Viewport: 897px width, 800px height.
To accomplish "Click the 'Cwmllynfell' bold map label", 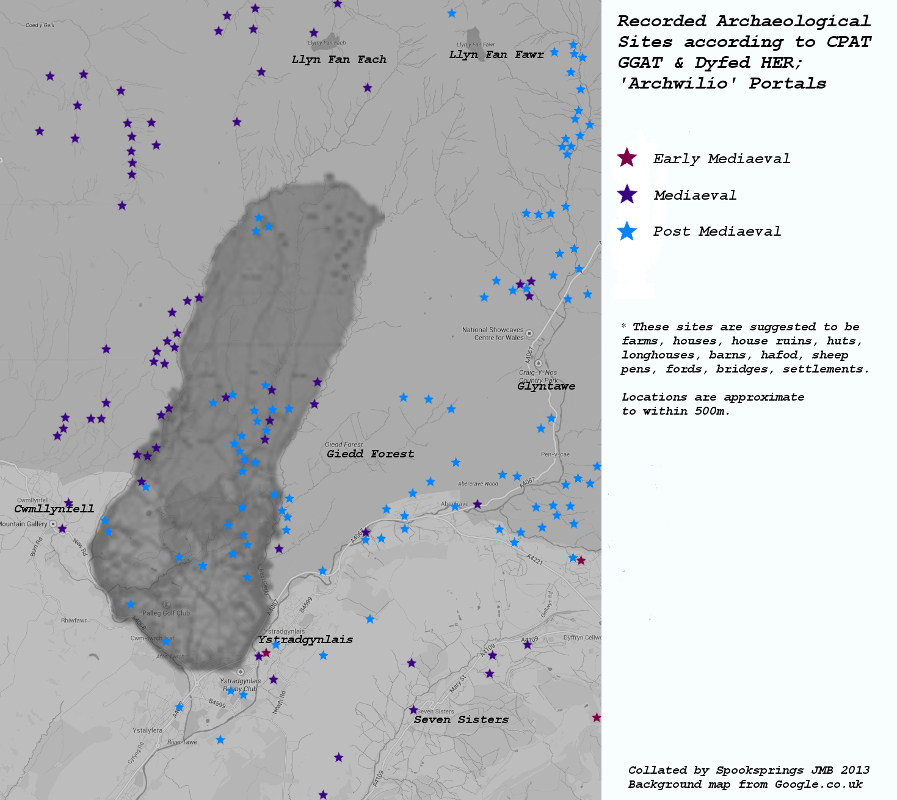I will coord(54,509).
